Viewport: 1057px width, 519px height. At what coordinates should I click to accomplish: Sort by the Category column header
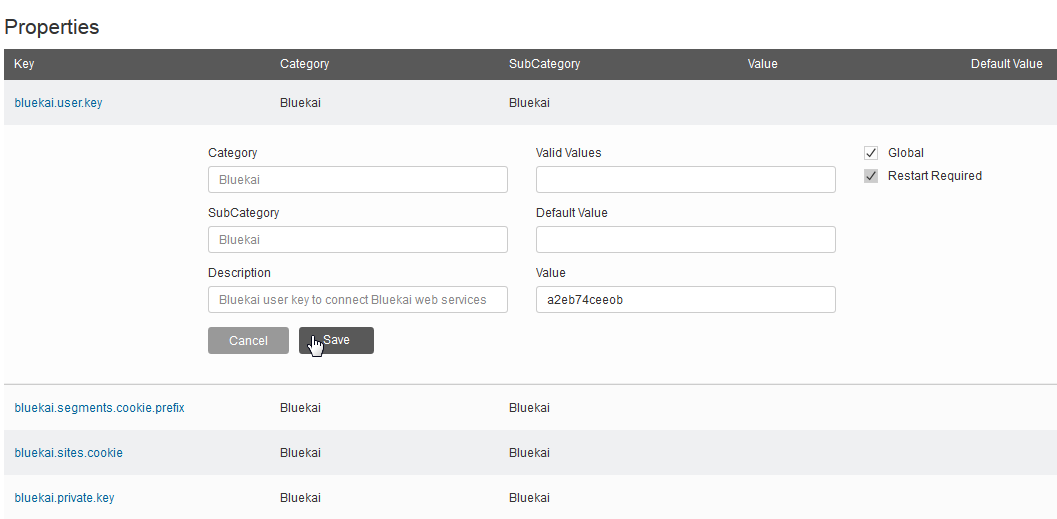click(304, 64)
